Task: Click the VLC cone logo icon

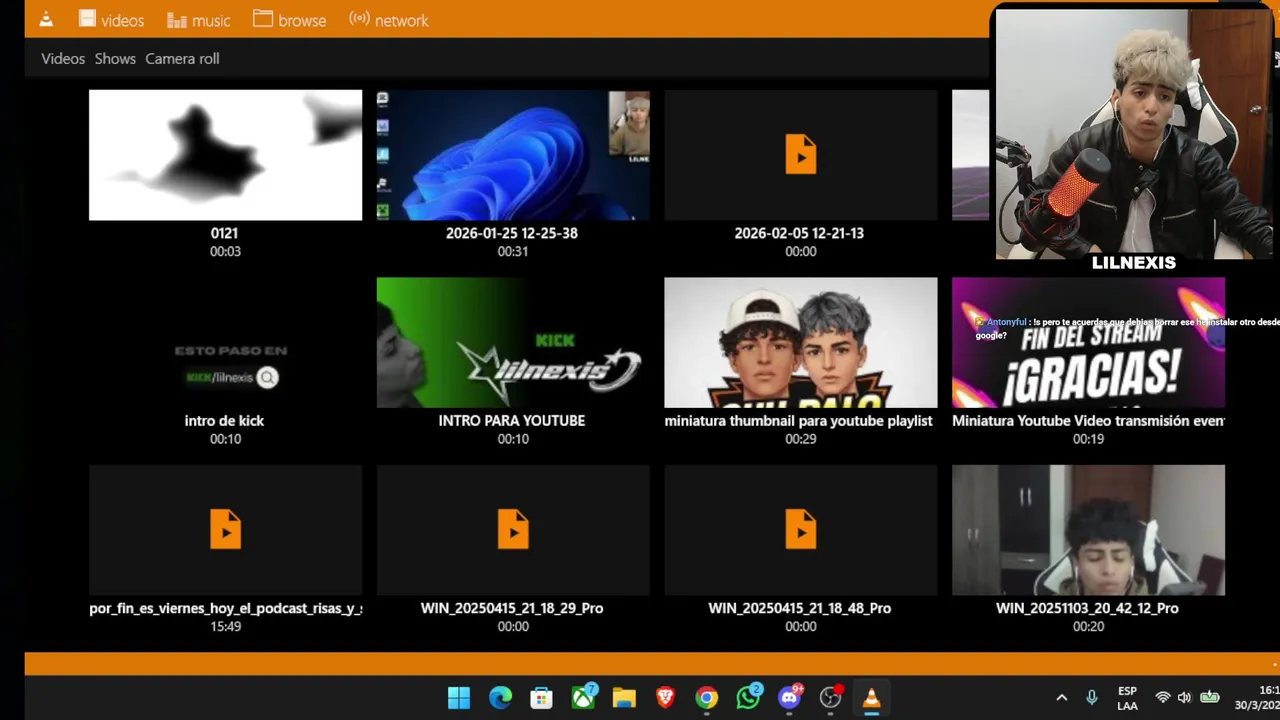Action: pyautogui.click(x=46, y=19)
